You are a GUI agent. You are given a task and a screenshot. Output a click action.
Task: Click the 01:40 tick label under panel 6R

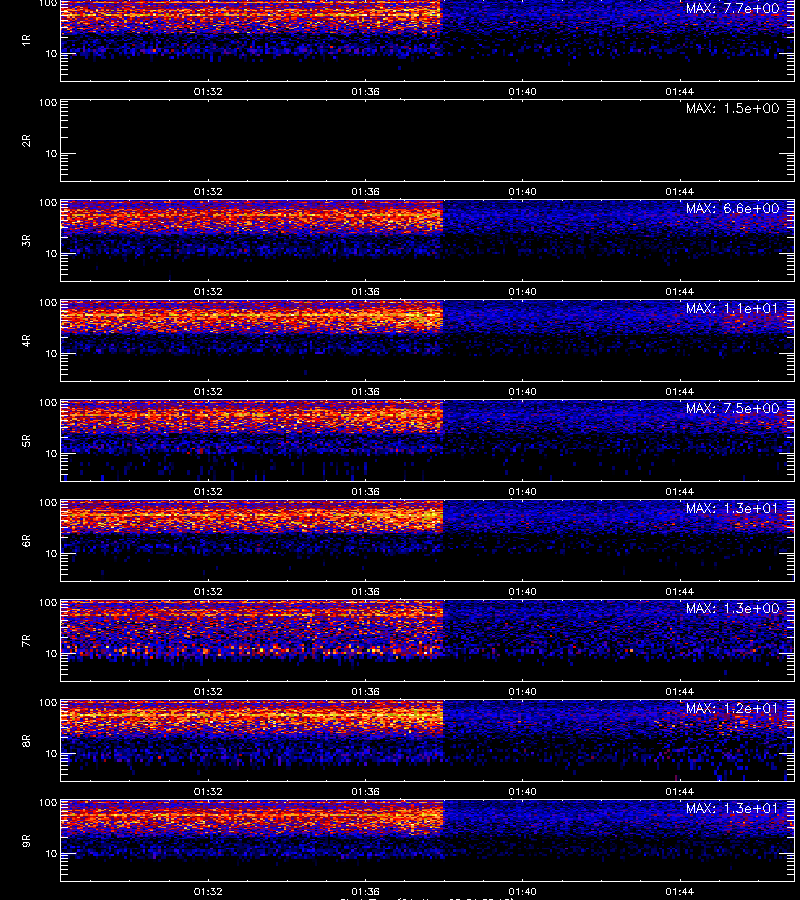pos(522,592)
